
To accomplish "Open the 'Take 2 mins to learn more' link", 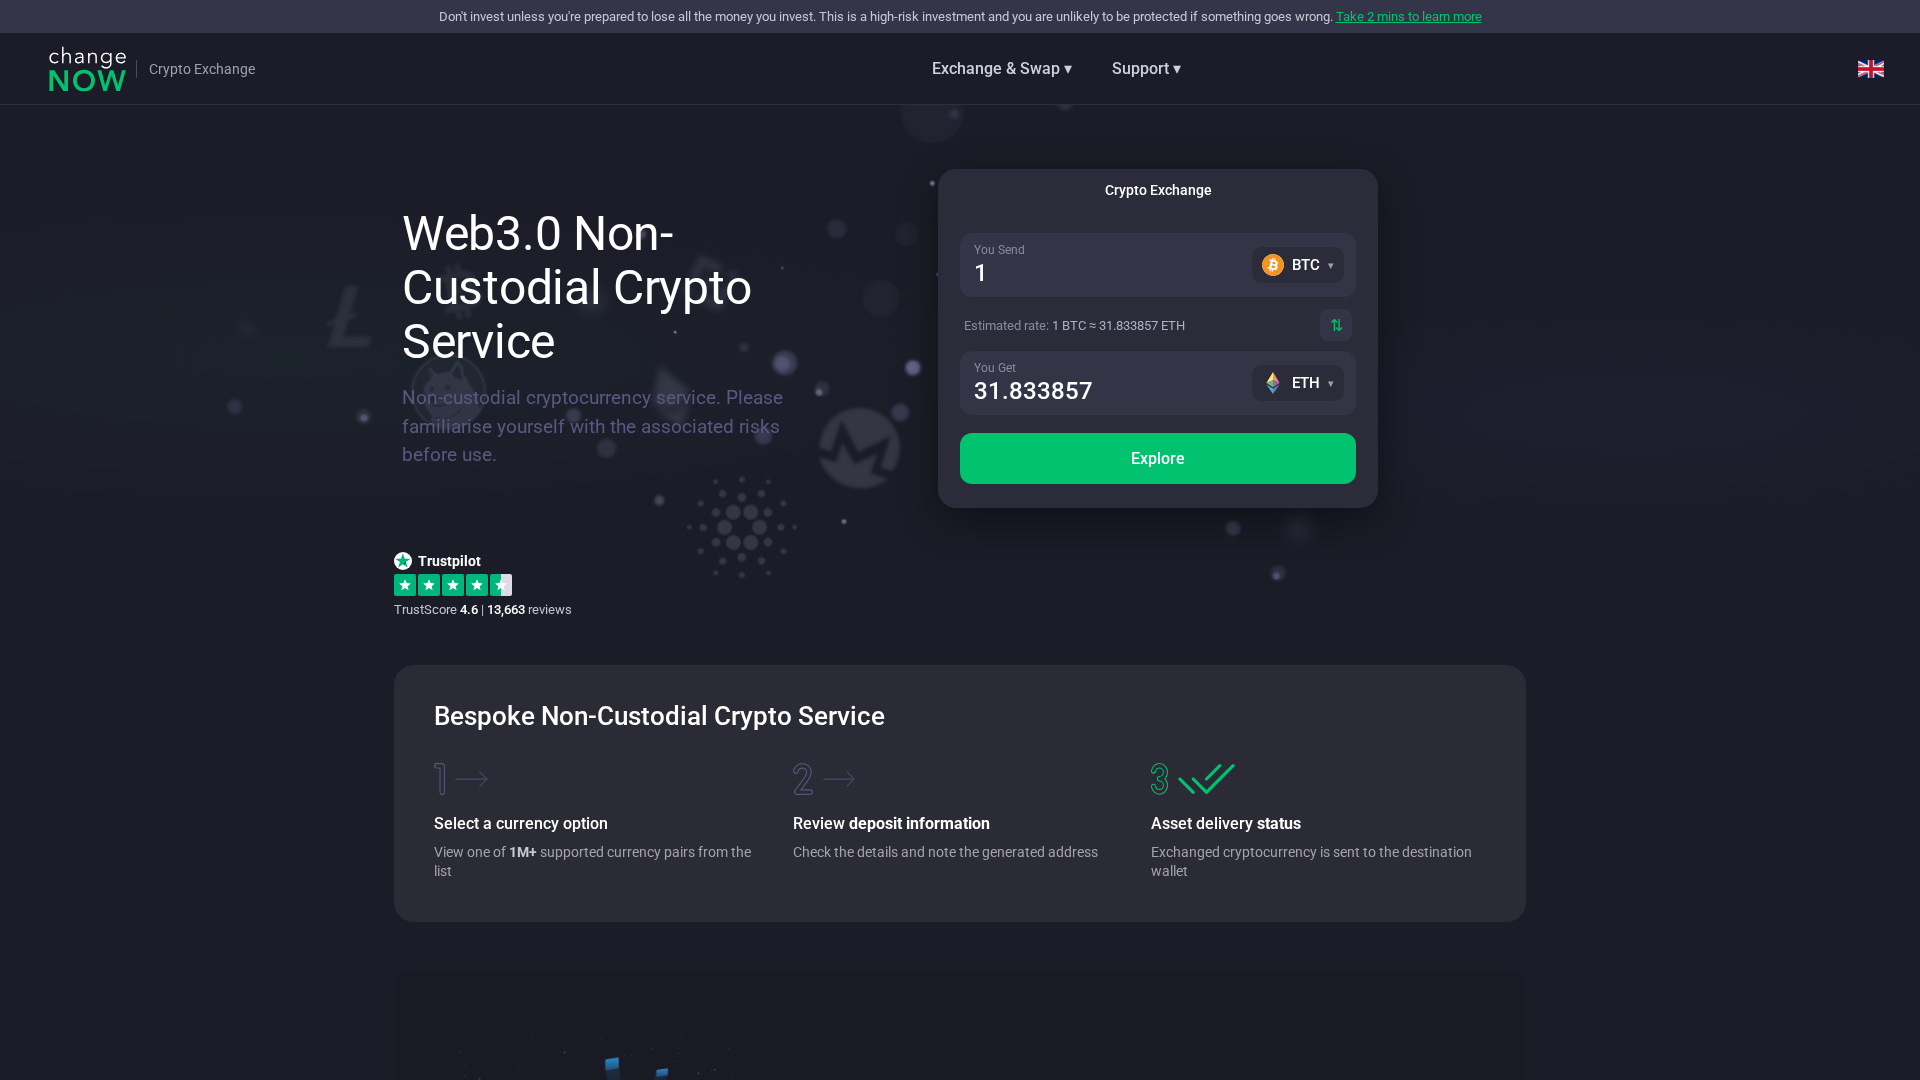I will (1408, 17).
